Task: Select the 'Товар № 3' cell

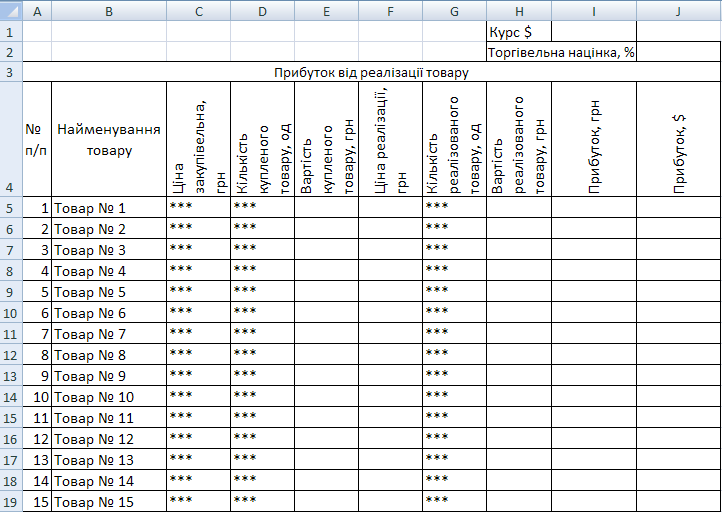Action: 109,250
